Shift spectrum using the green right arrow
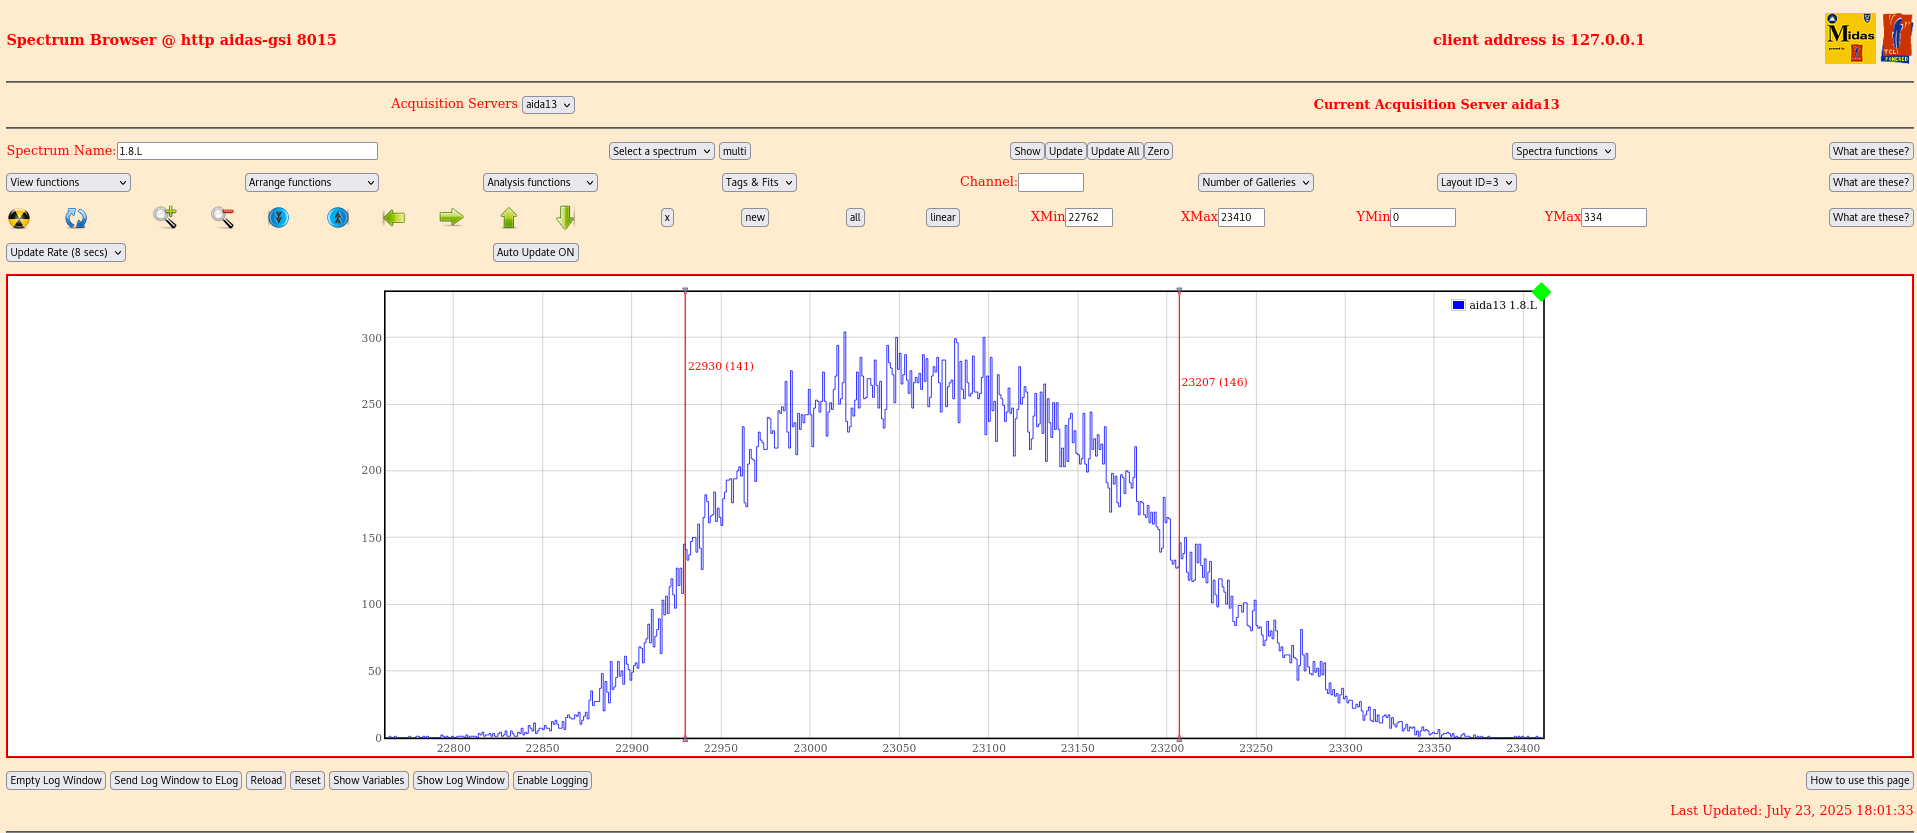 [451, 217]
